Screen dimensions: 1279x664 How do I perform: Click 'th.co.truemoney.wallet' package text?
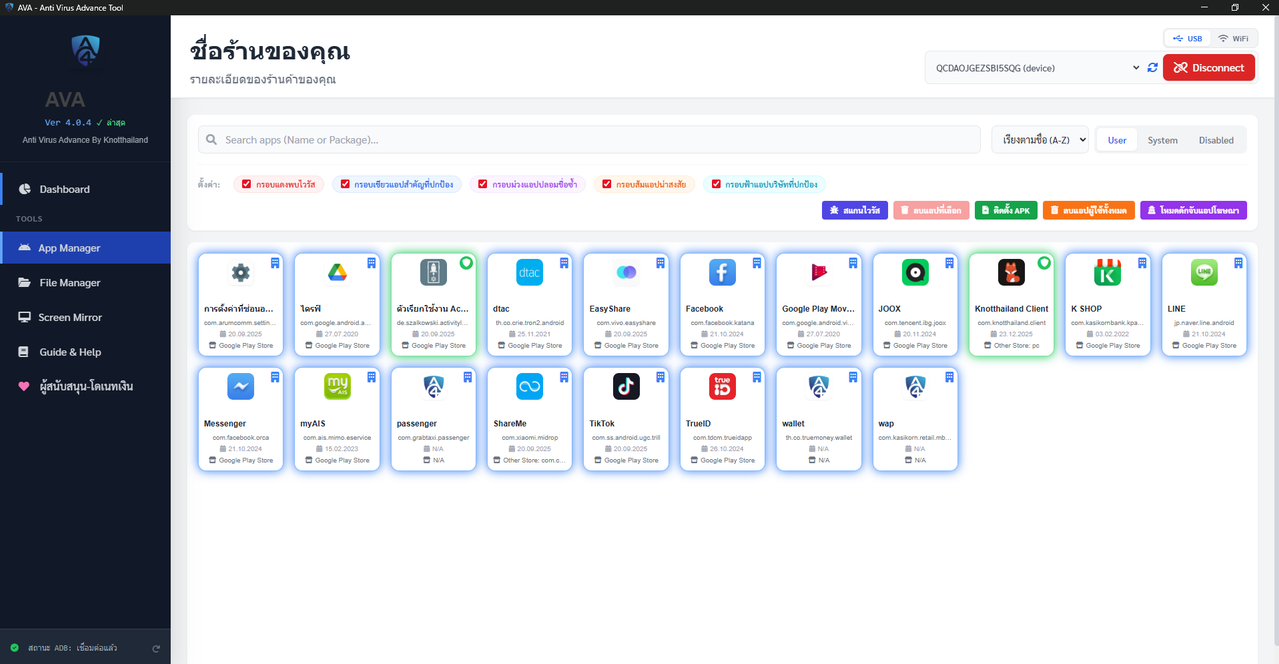[x=819, y=437]
